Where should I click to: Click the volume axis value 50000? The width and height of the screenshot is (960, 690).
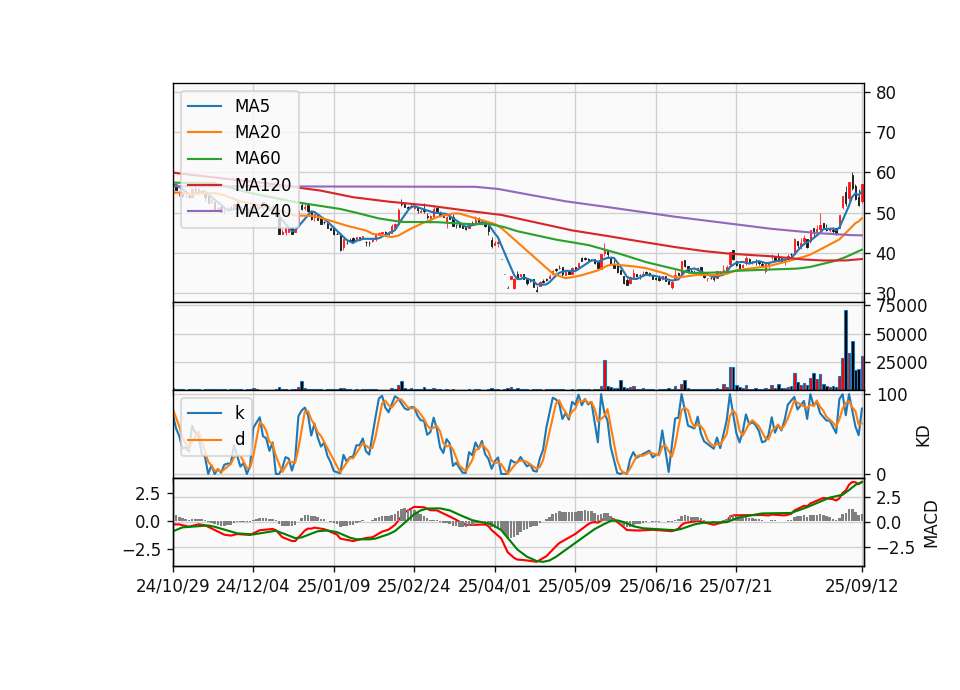(x=901, y=335)
